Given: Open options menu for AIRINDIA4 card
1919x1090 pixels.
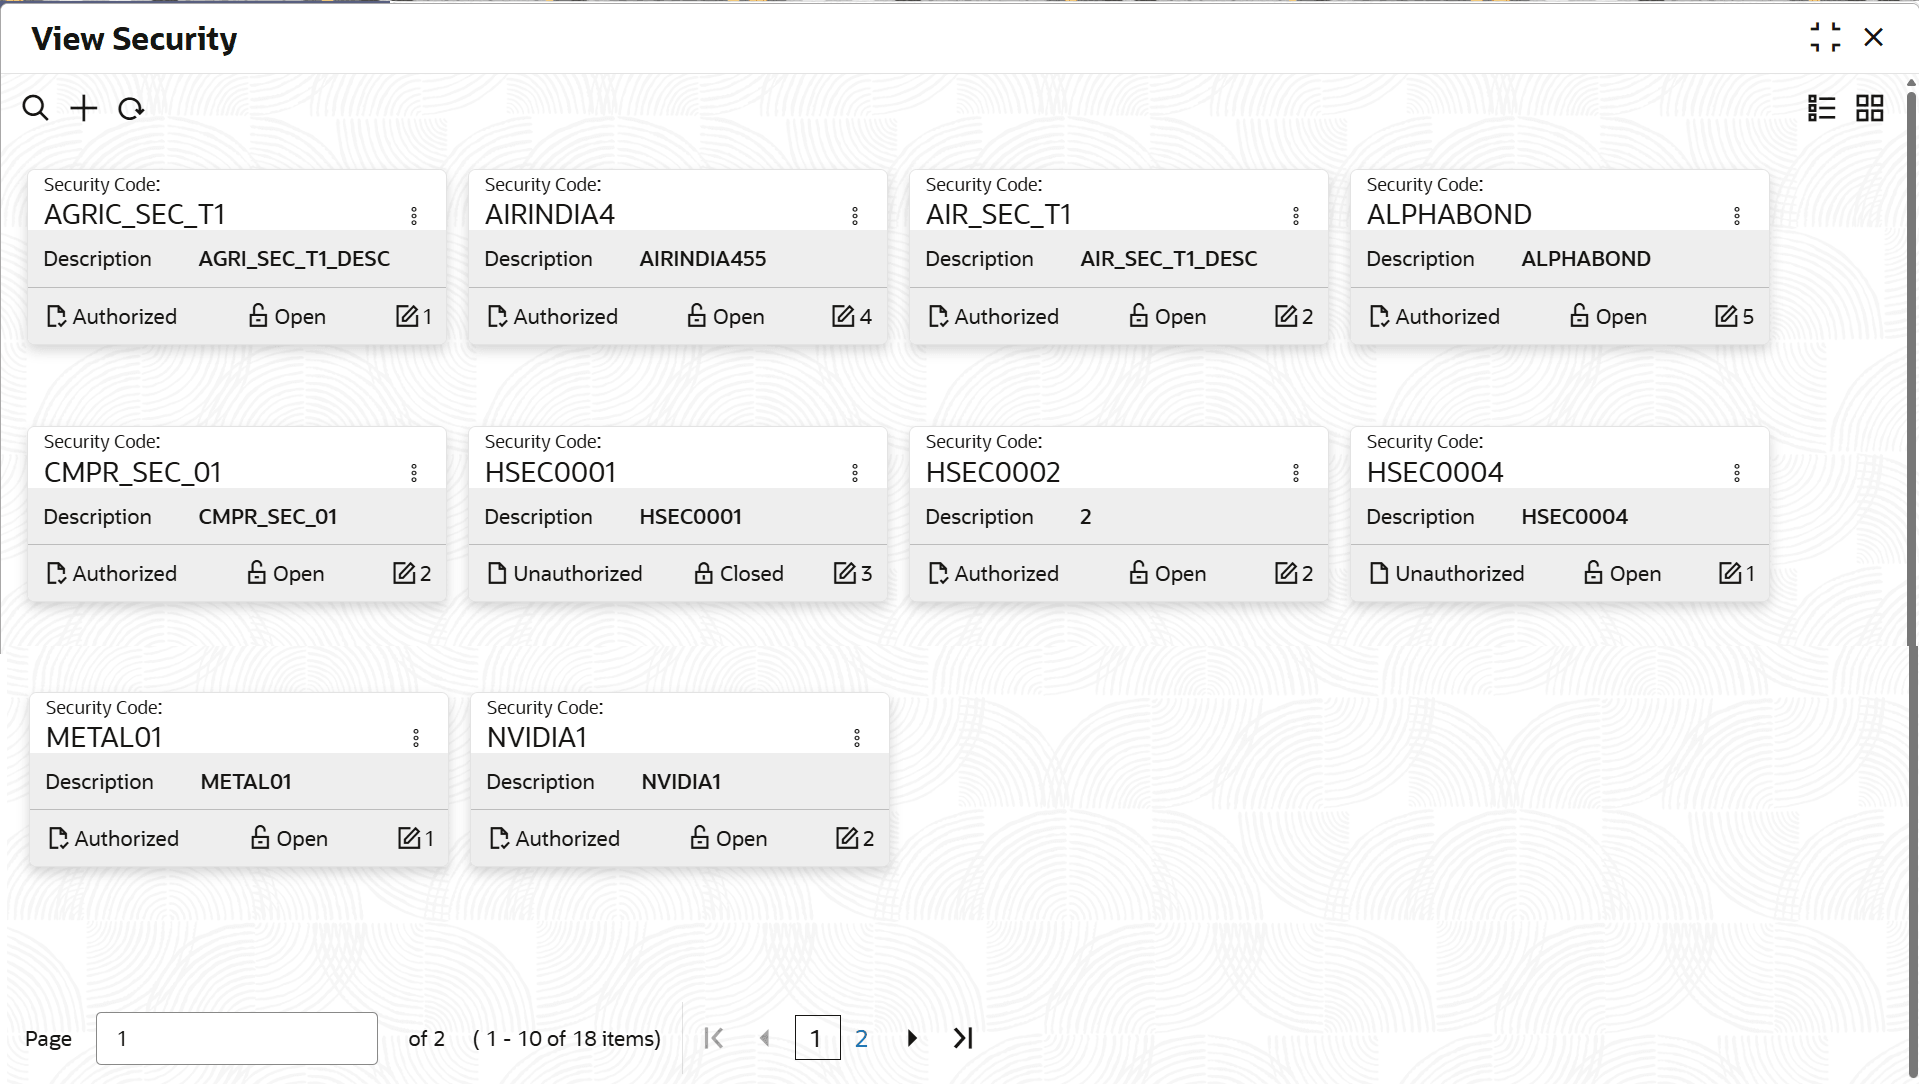Looking at the screenshot, I should (855, 216).
